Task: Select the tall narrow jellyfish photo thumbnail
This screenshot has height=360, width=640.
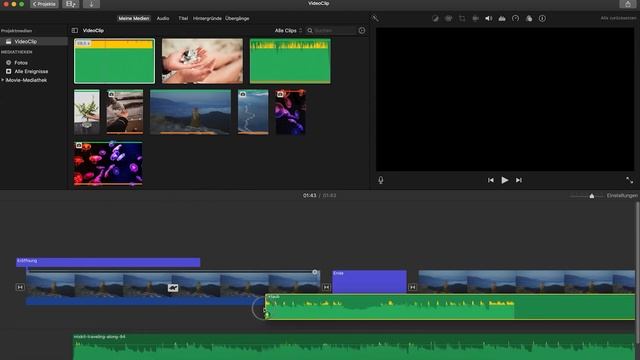Action: pos(290,112)
